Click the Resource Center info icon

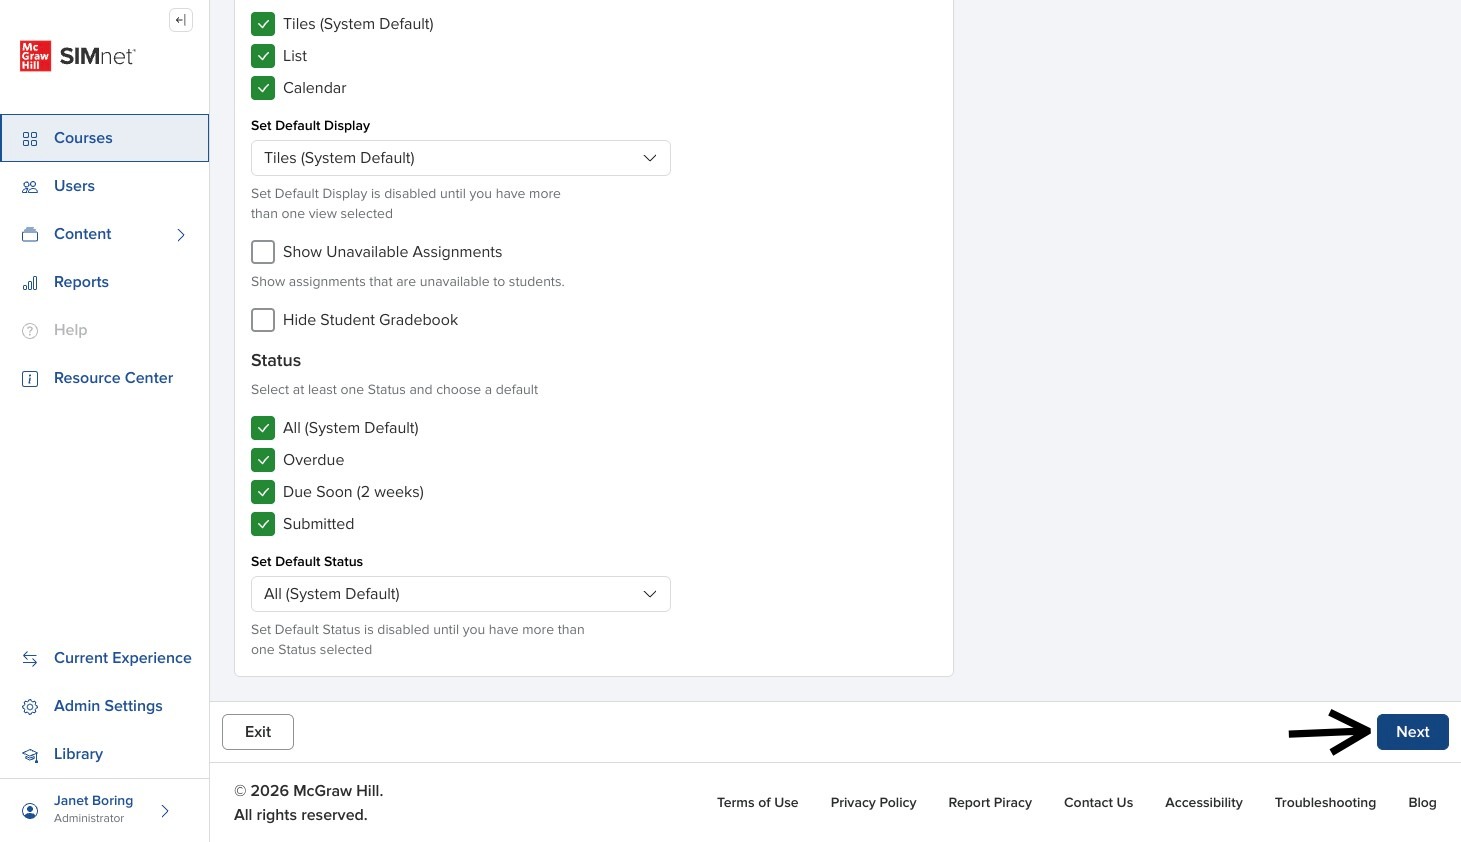[x=30, y=379]
